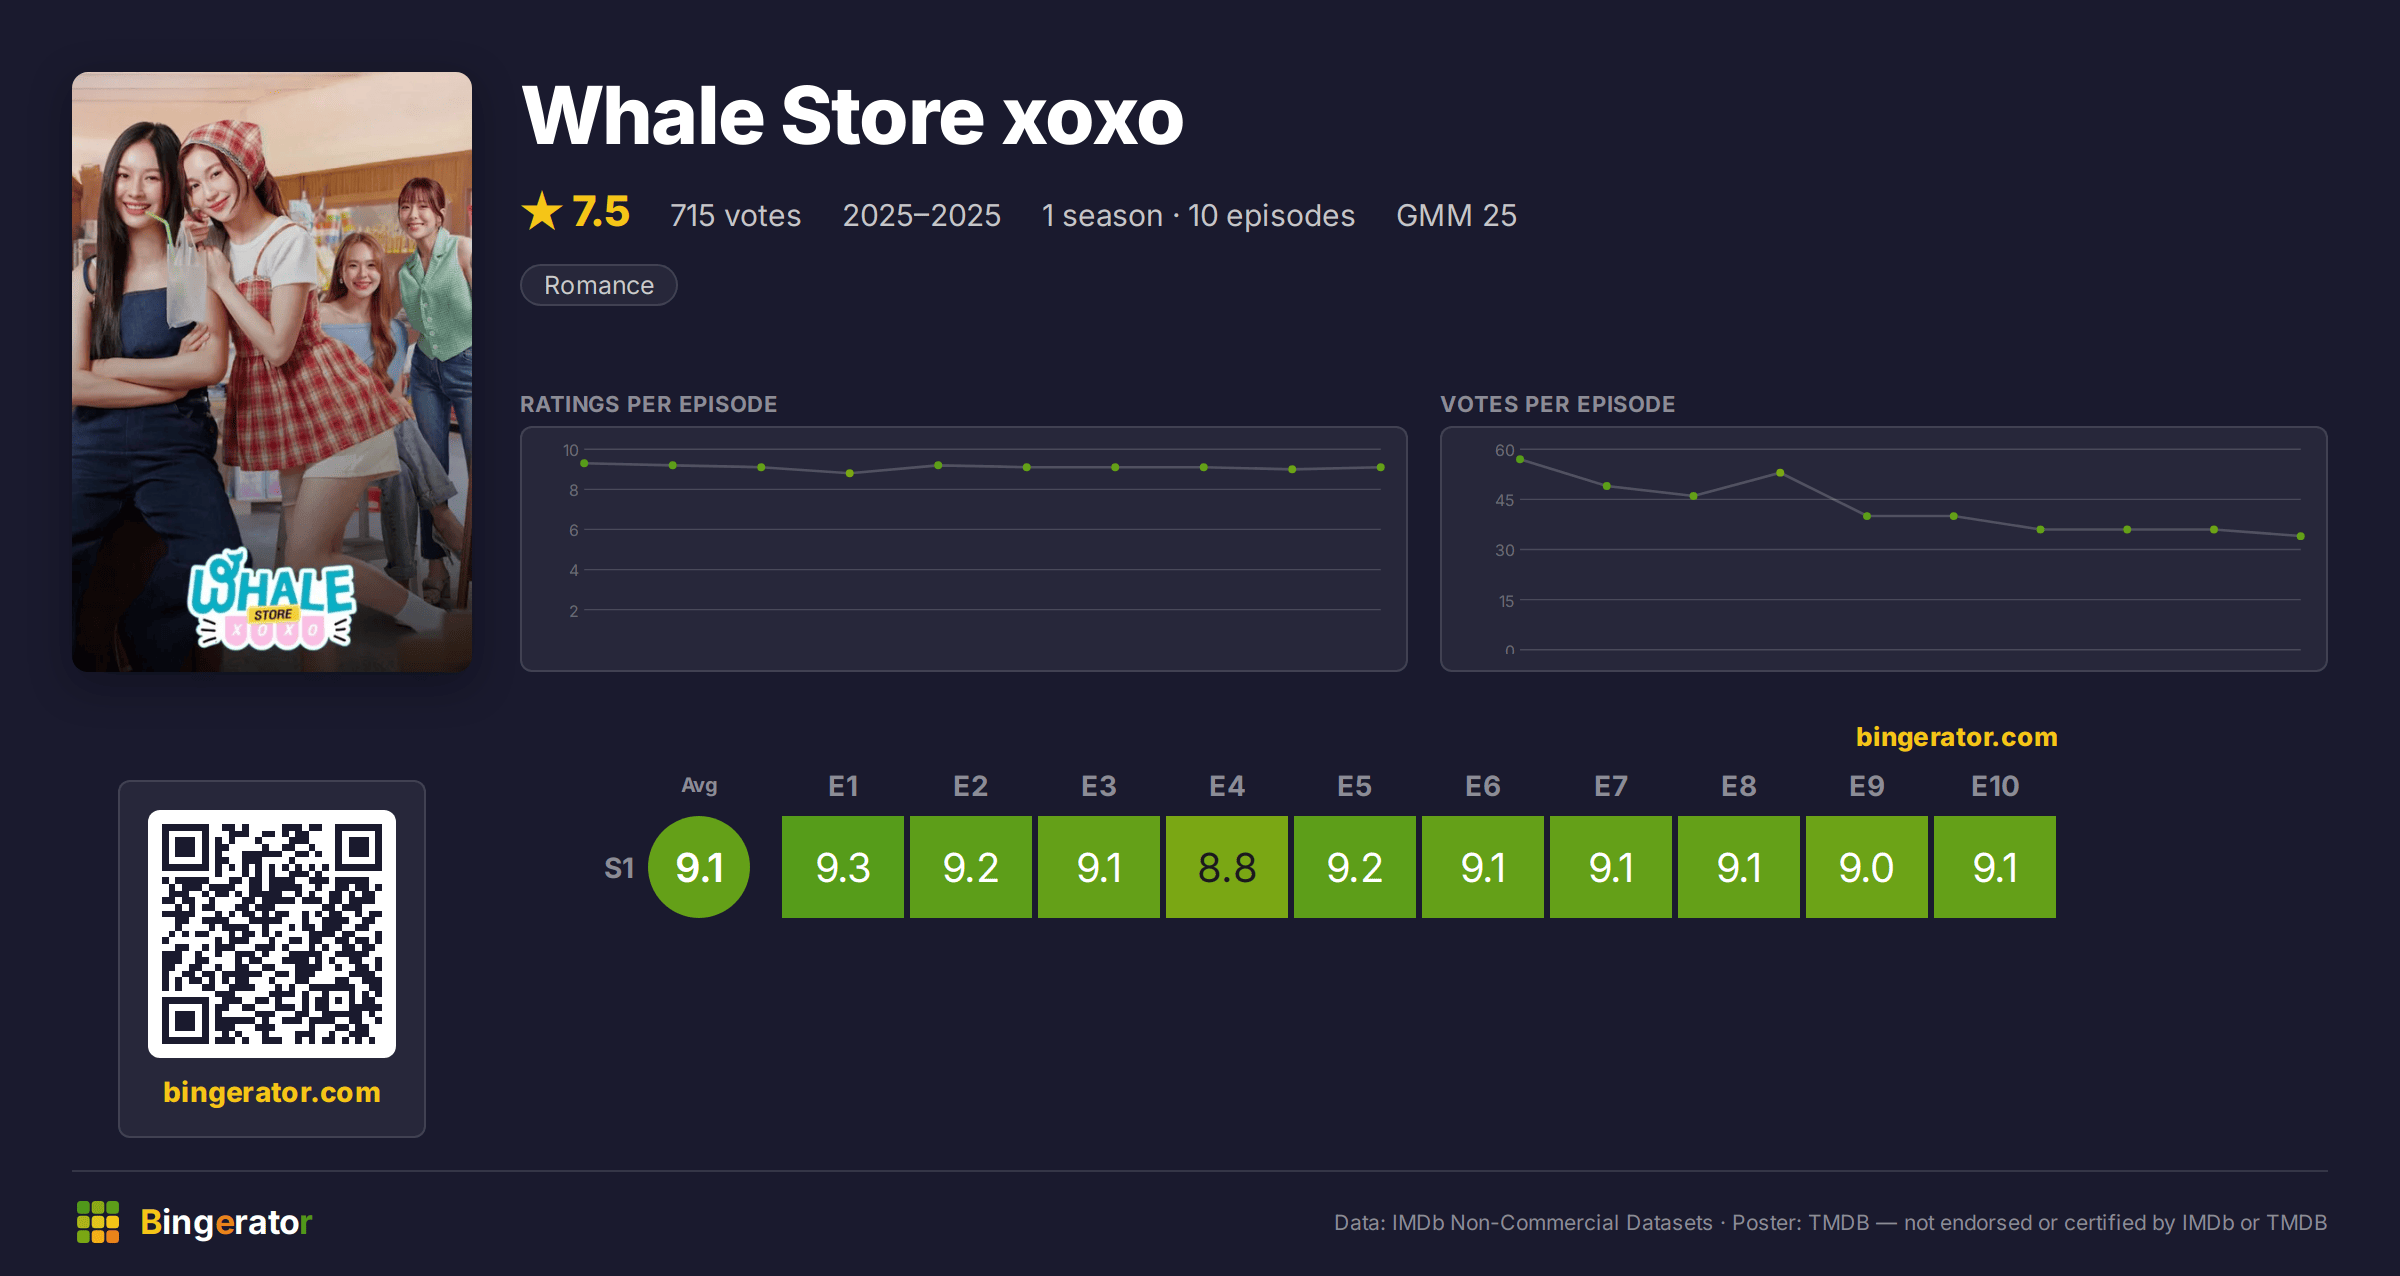Viewport: 2400px width, 1276px height.
Task: Select the E9 rating tile 9.0
Action: (1867, 867)
